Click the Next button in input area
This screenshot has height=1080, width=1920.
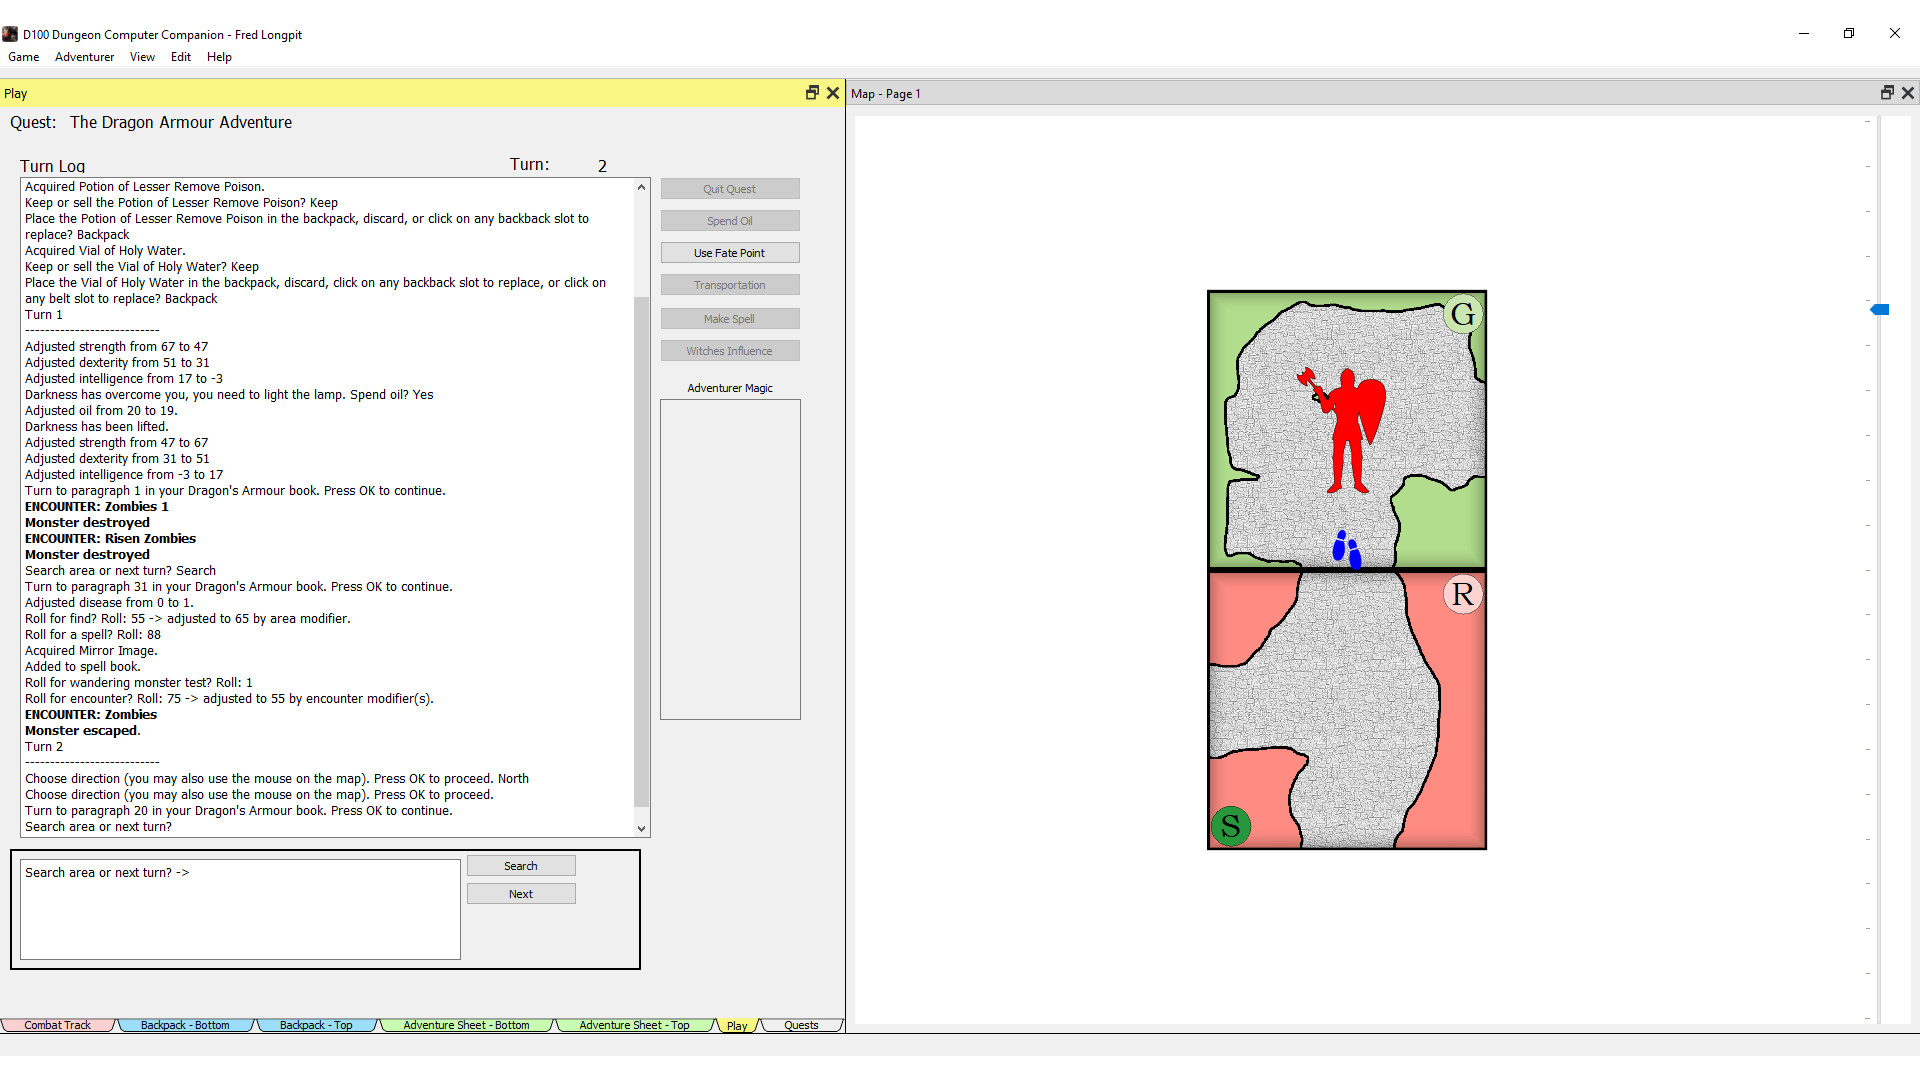(x=520, y=894)
